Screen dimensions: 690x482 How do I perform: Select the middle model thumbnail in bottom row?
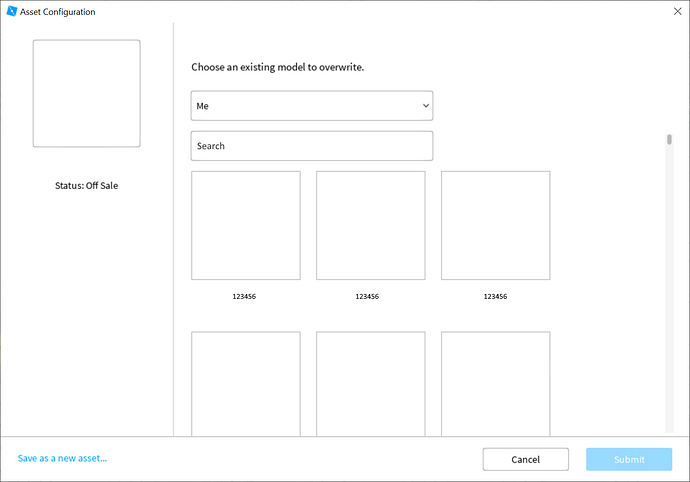370,384
